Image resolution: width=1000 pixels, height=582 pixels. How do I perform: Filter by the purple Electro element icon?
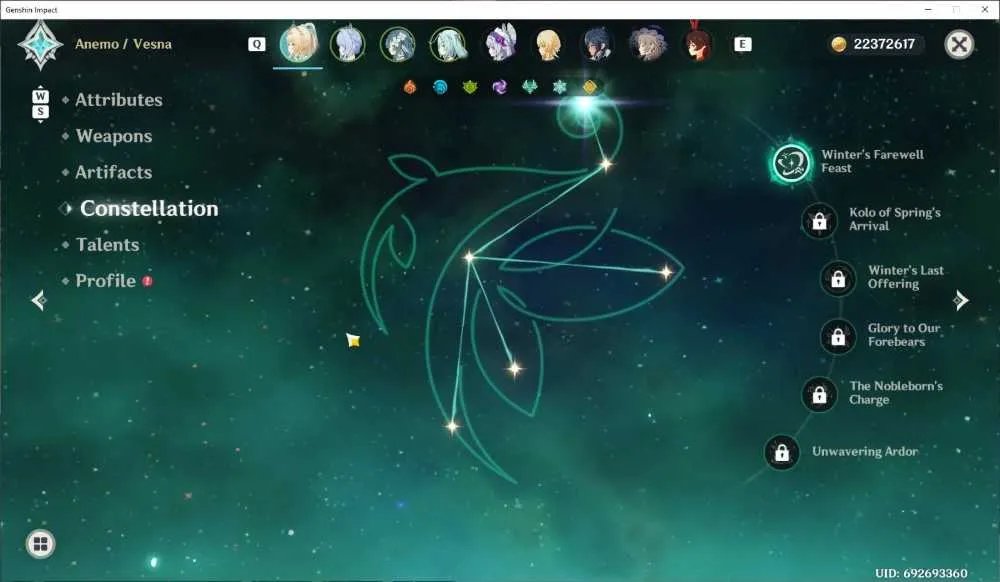[x=500, y=87]
